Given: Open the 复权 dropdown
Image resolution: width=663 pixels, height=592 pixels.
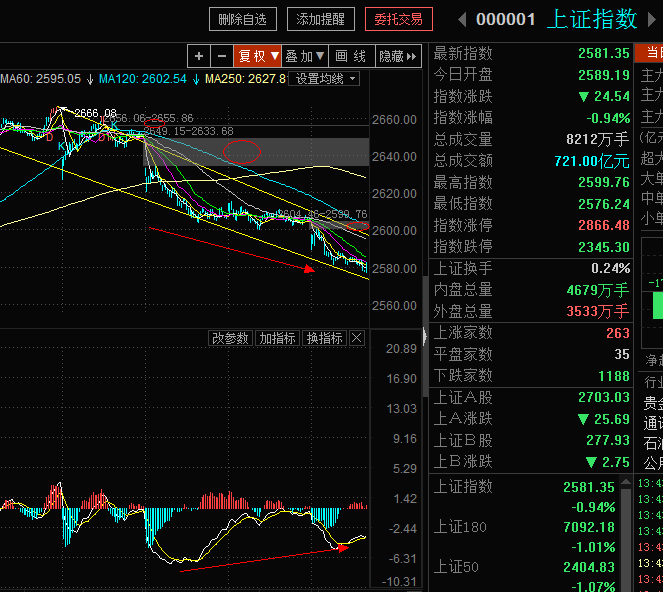Looking at the screenshot, I should pos(257,57).
